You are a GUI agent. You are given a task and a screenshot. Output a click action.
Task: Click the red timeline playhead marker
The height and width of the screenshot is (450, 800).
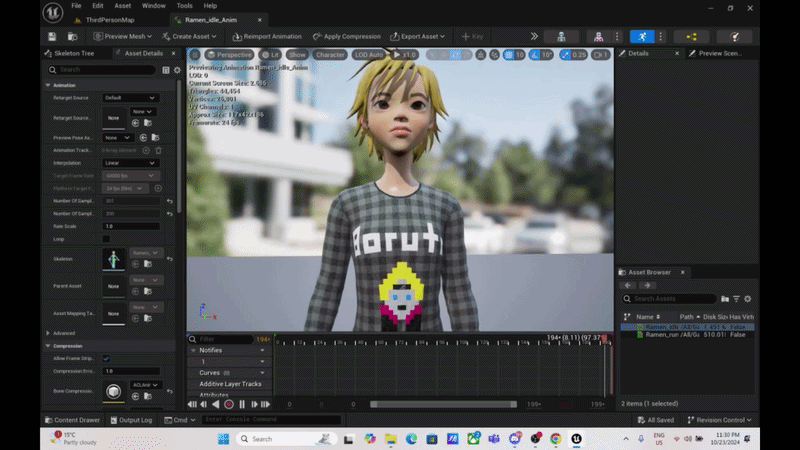(605, 338)
